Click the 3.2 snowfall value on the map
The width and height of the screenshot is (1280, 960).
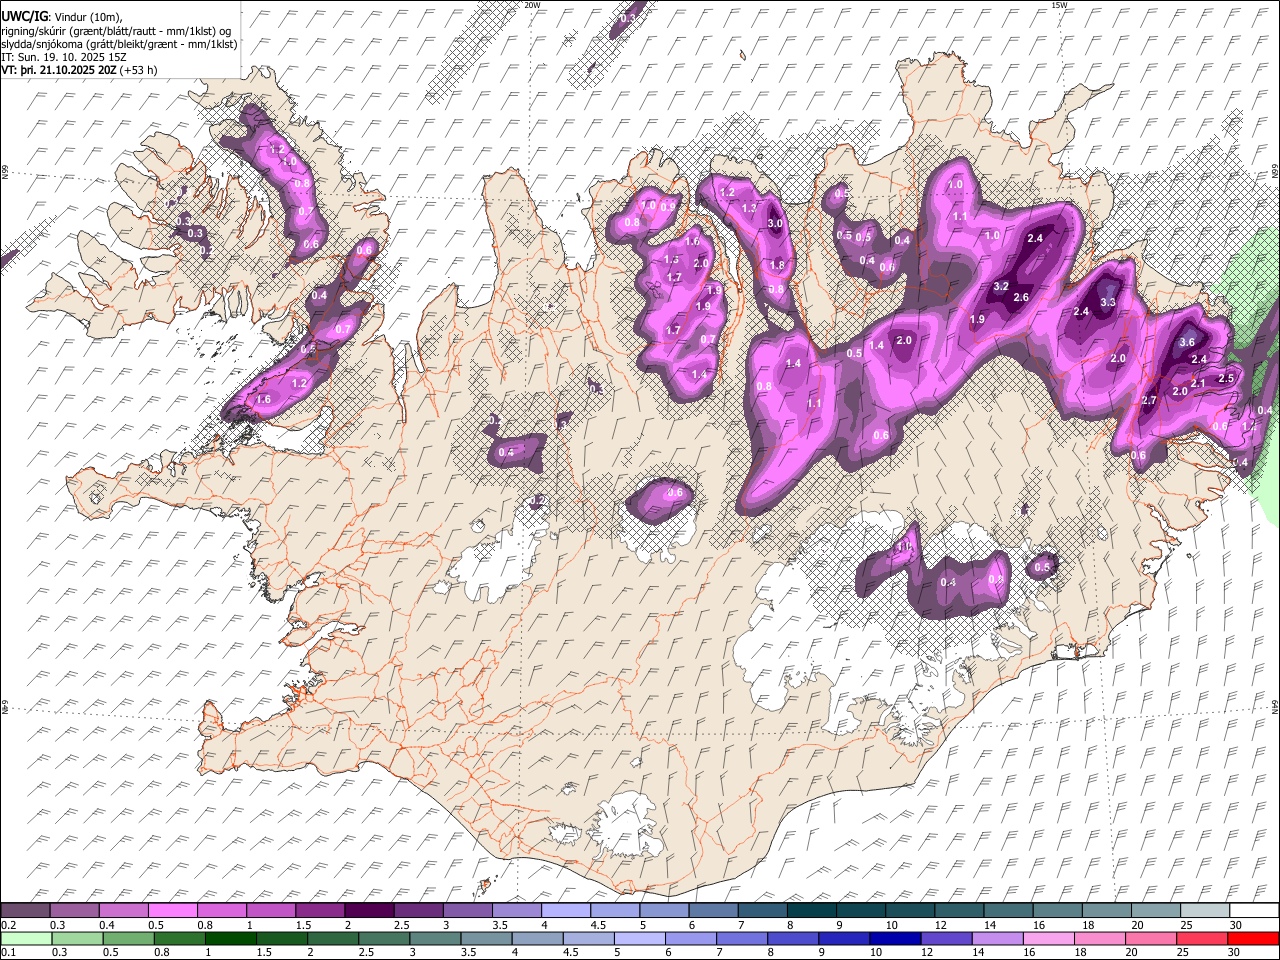point(1001,286)
